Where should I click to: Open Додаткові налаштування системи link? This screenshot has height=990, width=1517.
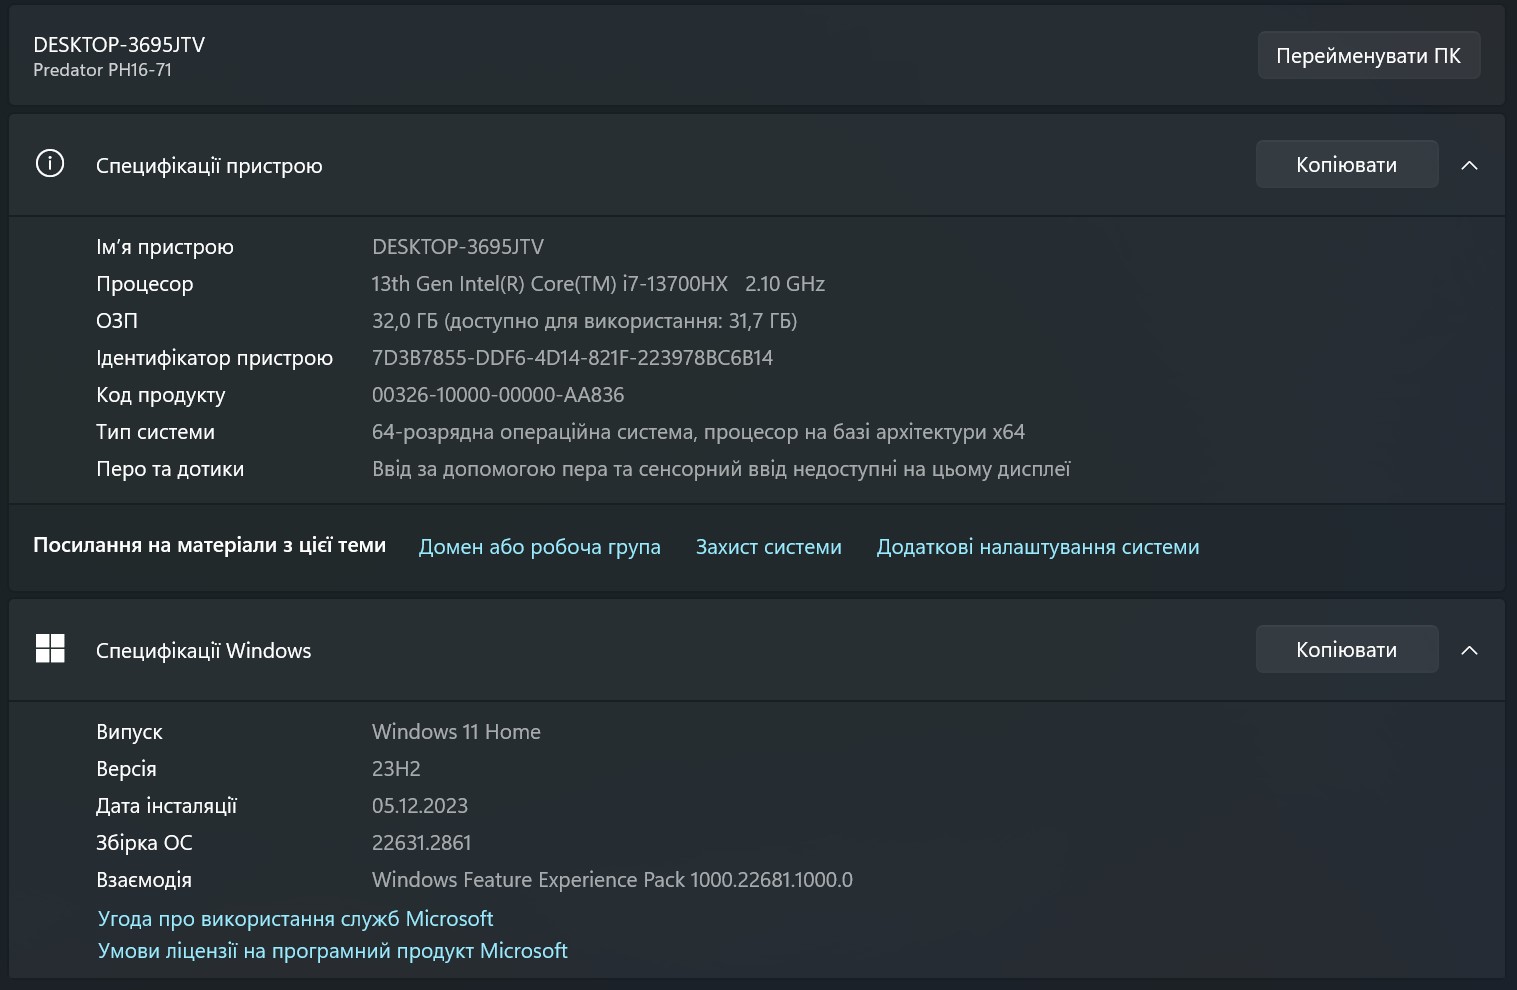[1038, 547]
